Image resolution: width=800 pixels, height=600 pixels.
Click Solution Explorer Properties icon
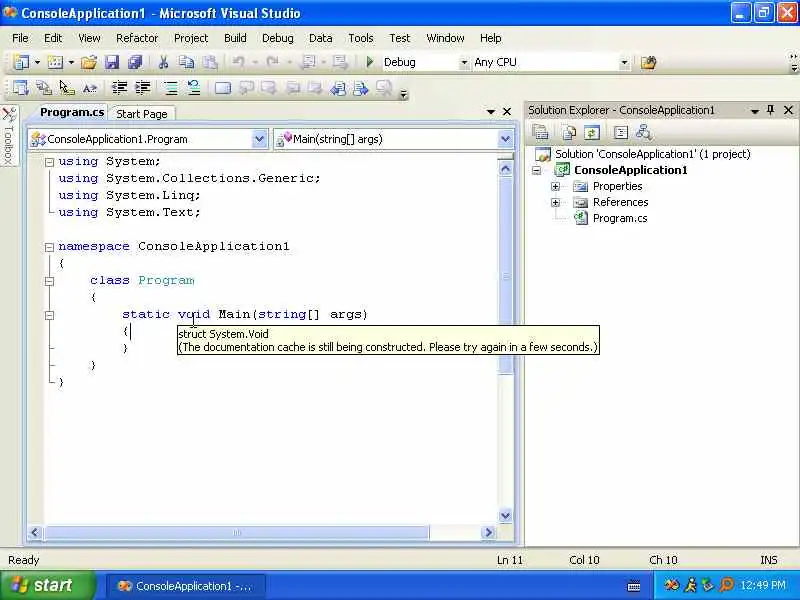tap(540, 133)
